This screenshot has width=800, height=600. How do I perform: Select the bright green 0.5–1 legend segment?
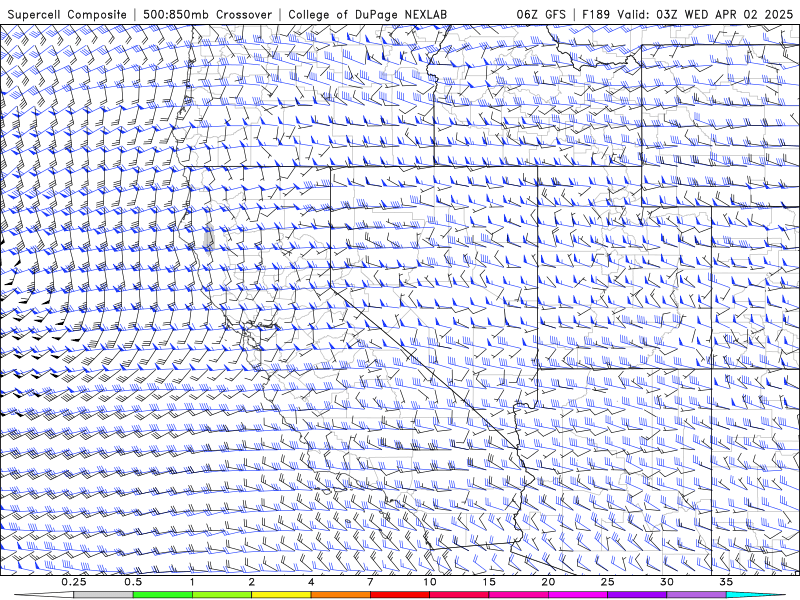click(163, 595)
